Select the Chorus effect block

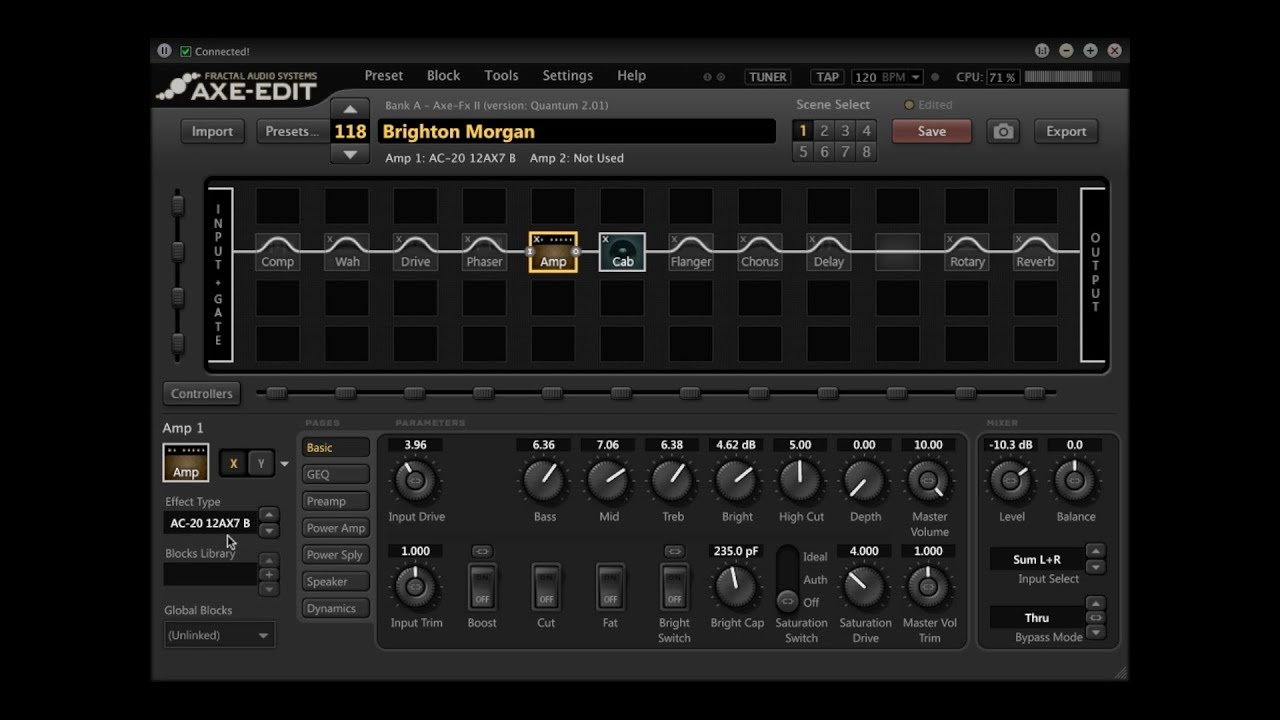(760, 252)
